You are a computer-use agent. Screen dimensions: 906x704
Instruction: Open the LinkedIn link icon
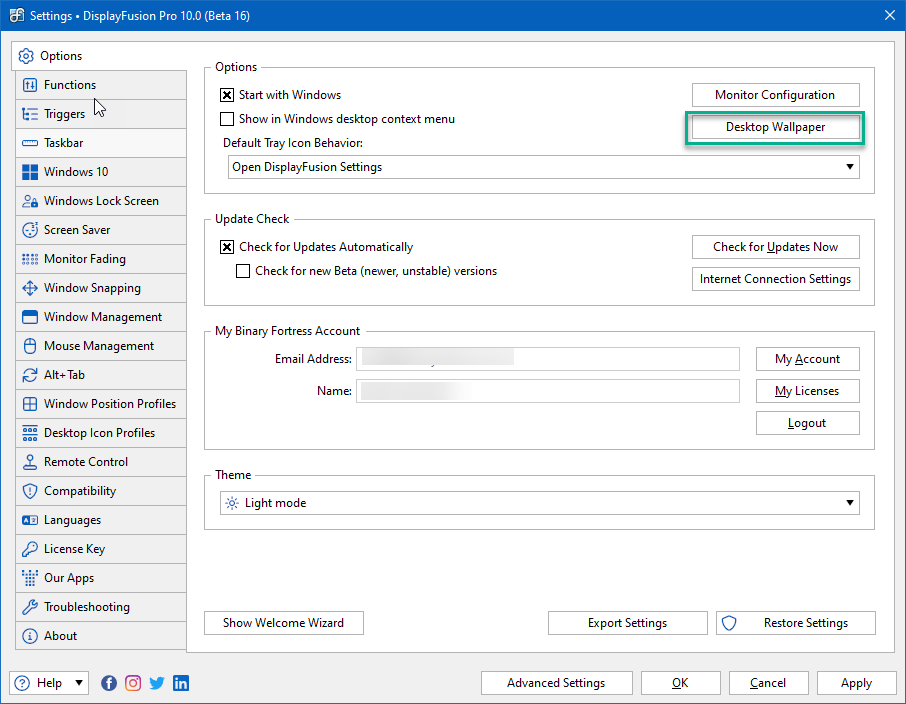[181, 683]
